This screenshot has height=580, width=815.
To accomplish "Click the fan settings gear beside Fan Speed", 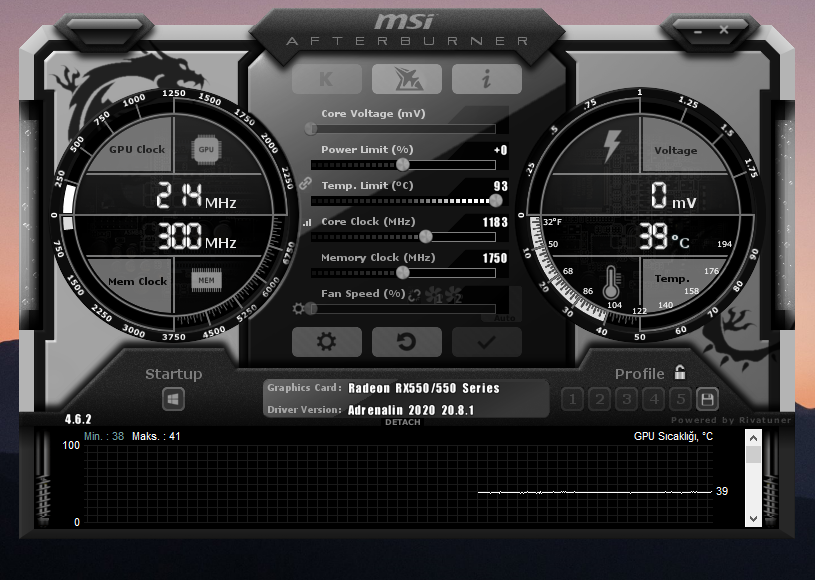I will [x=298, y=309].
